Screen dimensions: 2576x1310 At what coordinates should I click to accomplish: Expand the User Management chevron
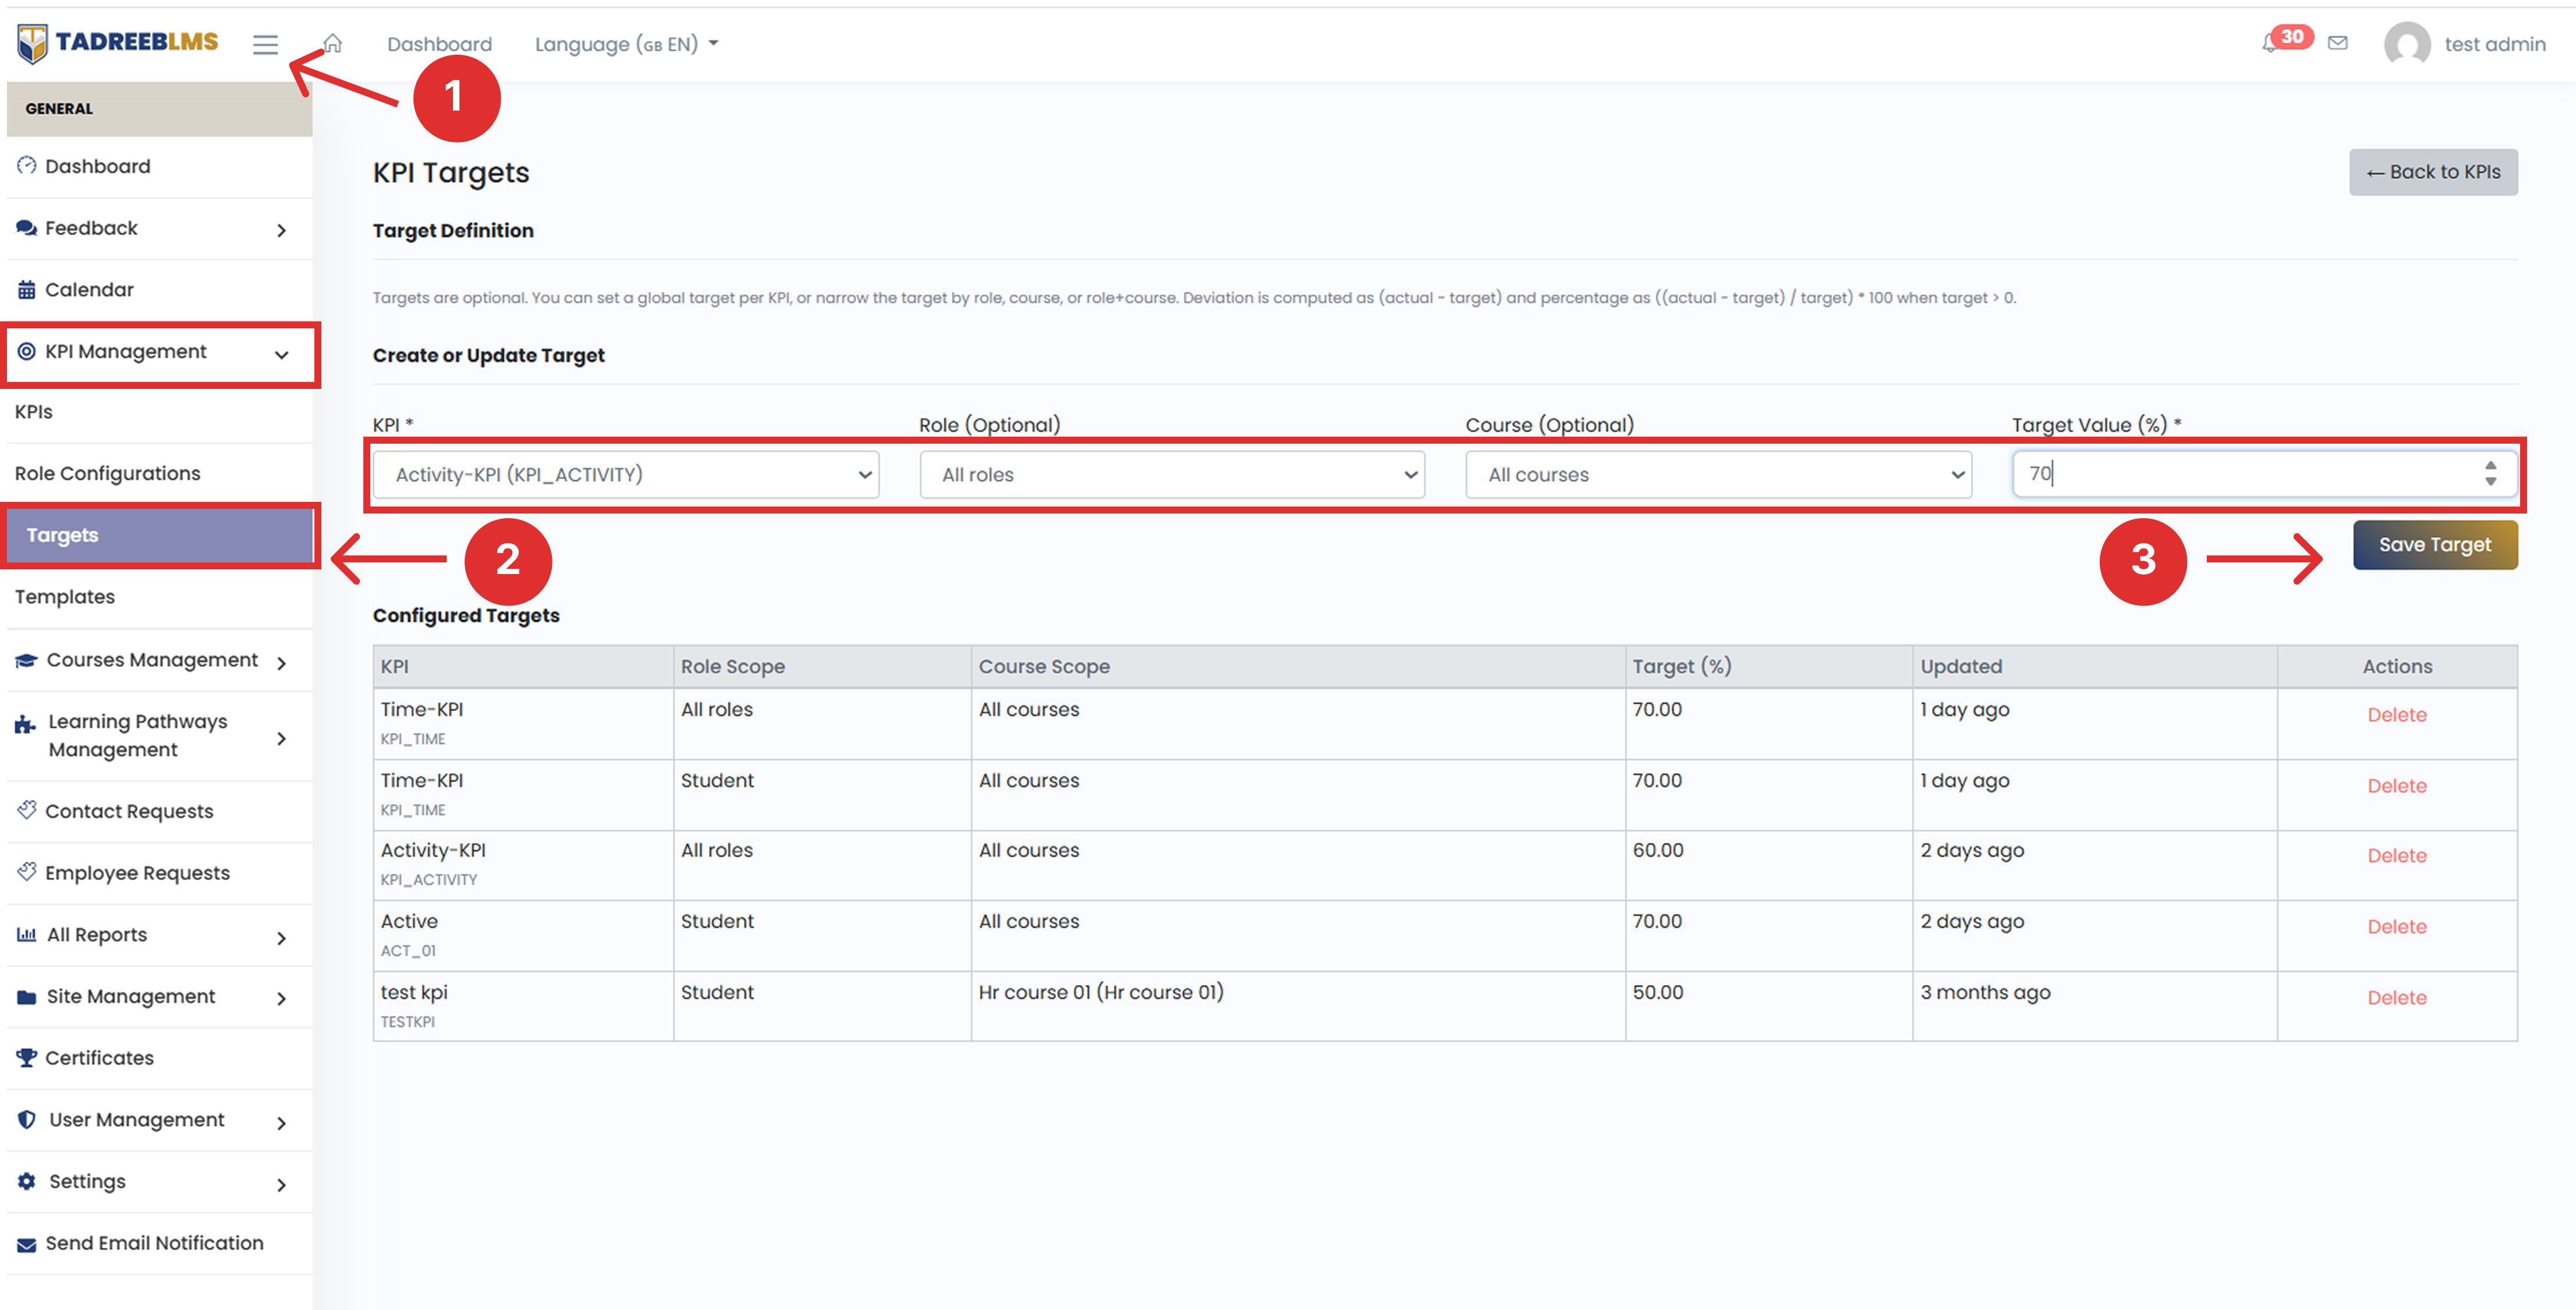click(x=282, y=1122)
